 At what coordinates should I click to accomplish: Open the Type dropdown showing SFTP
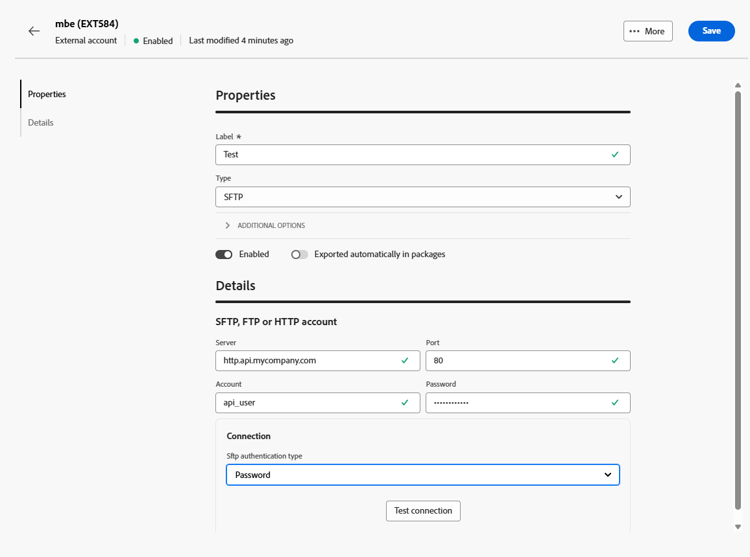[x=422, y=197]
